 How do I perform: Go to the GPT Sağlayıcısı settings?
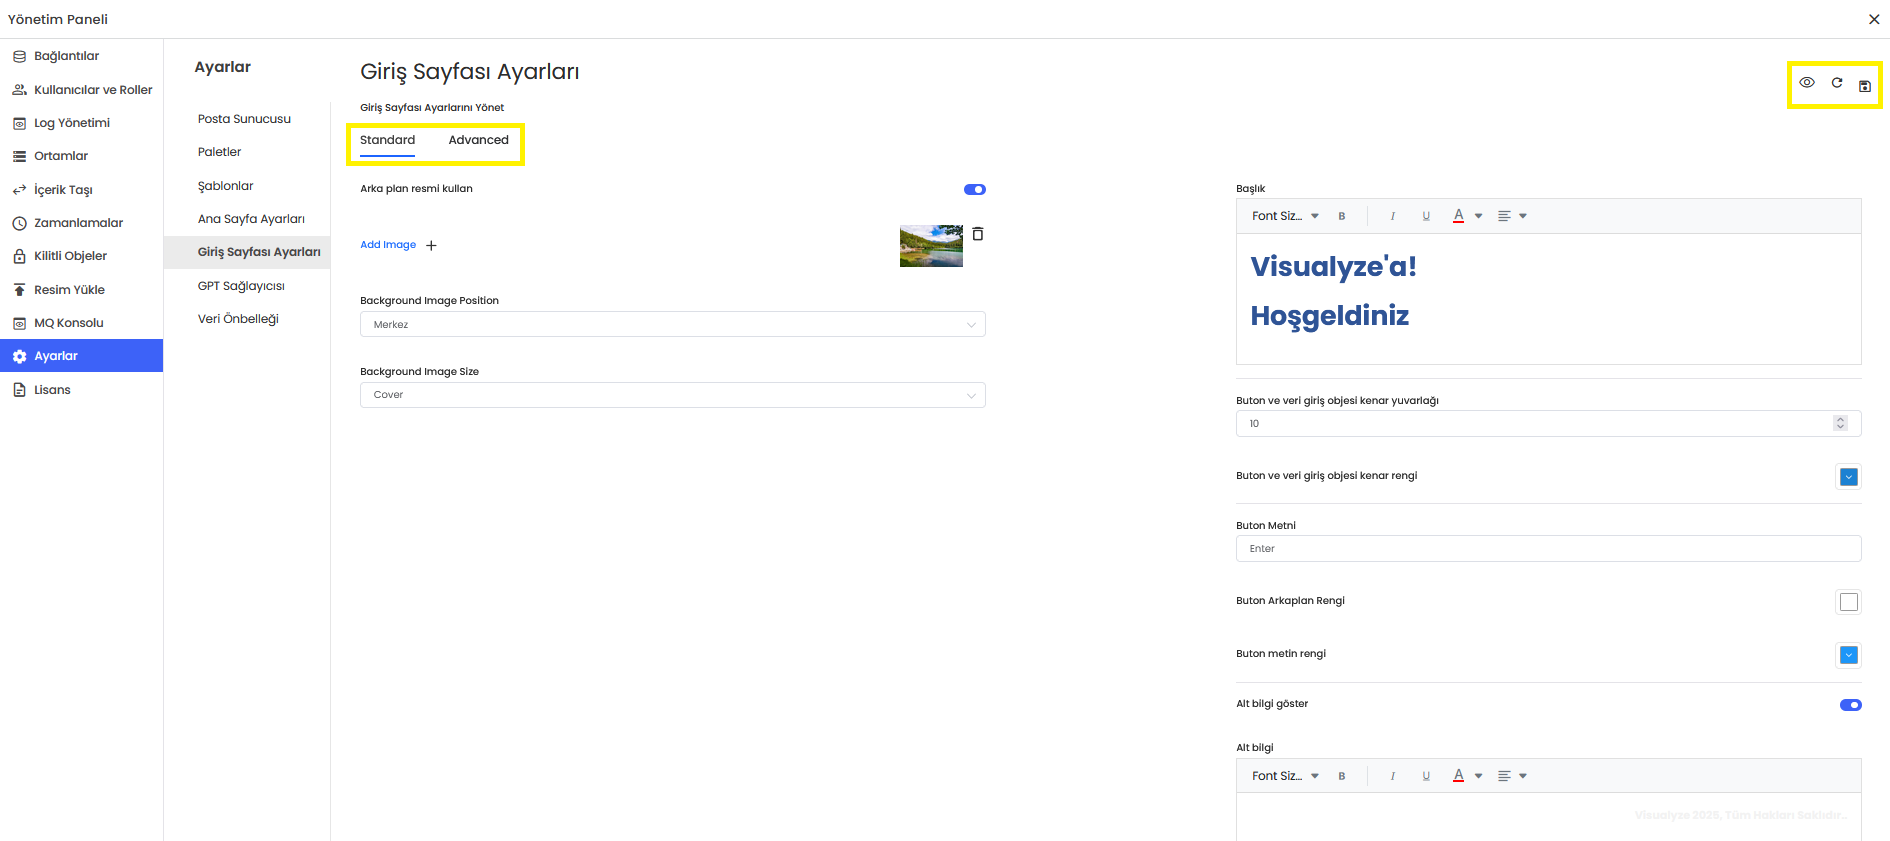(241, 286)
